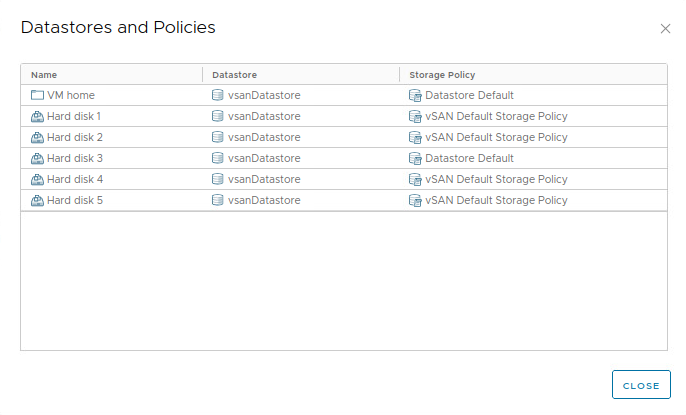Click vSAN Default Storage Policy for Hard disk 2
This screenshot has height=415, width=686.
(496, 137)
